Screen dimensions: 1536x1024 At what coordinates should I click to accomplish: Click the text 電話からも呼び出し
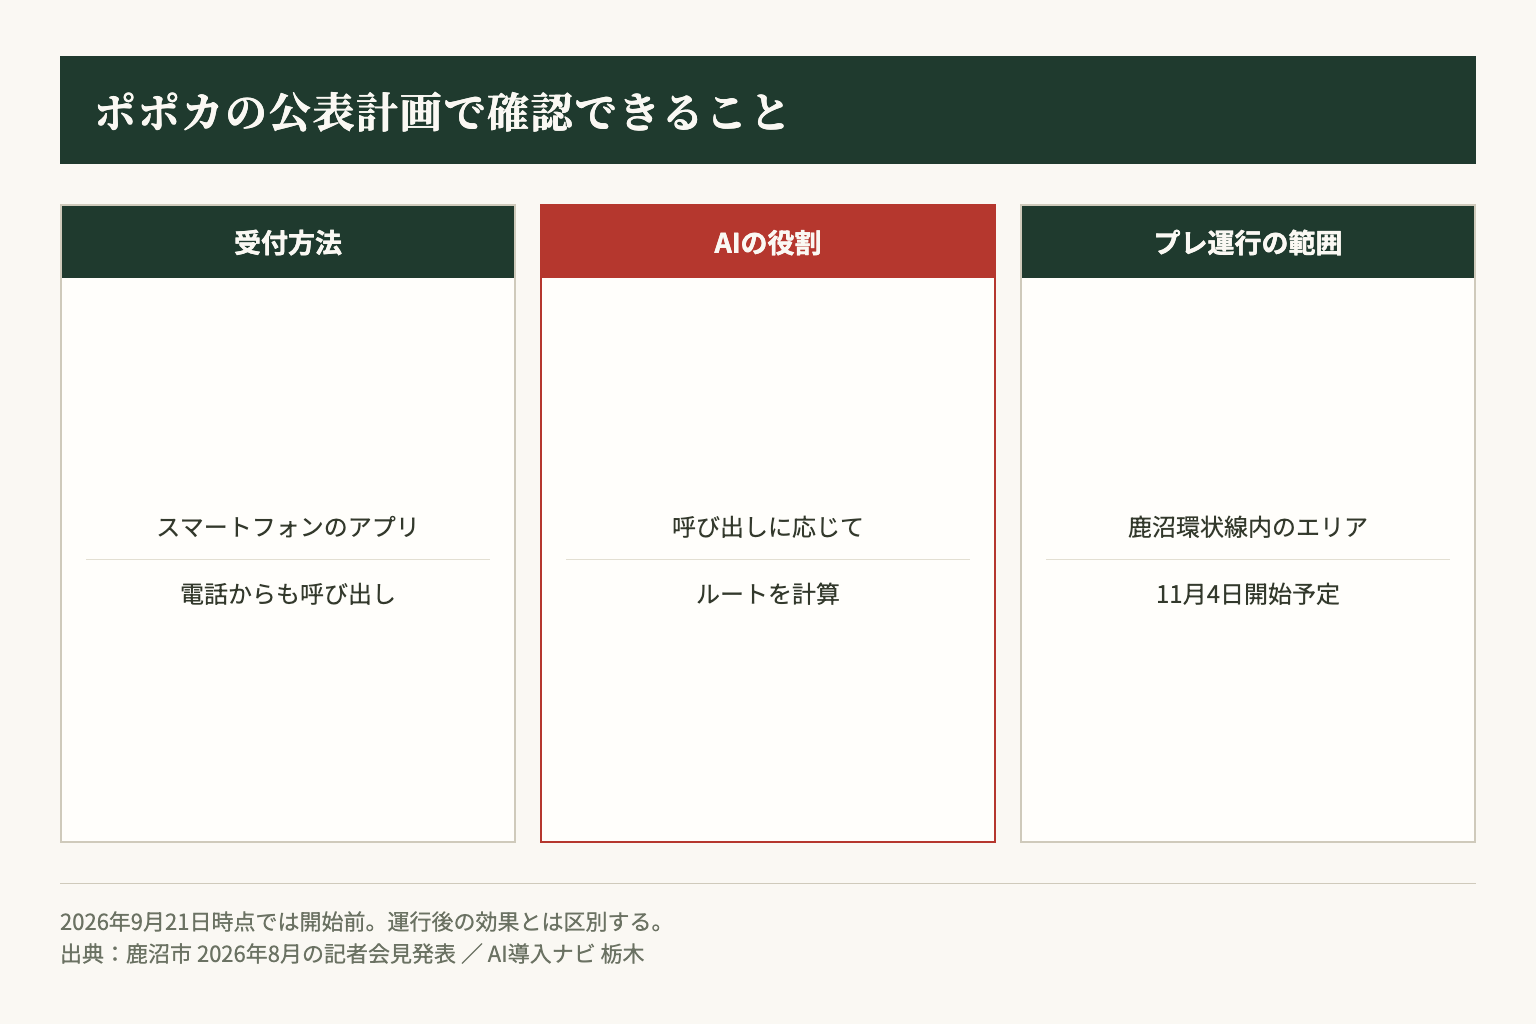[x=288, y=594]
